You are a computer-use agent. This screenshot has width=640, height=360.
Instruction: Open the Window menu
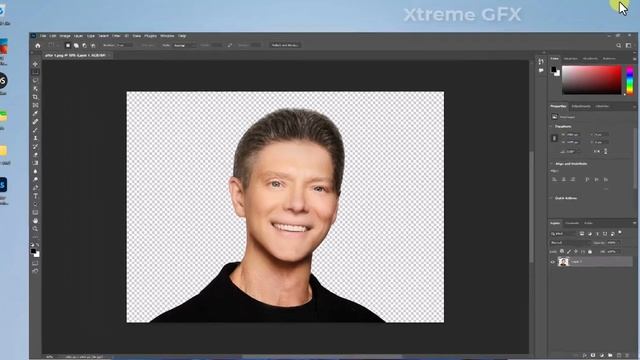coord(167,36)
